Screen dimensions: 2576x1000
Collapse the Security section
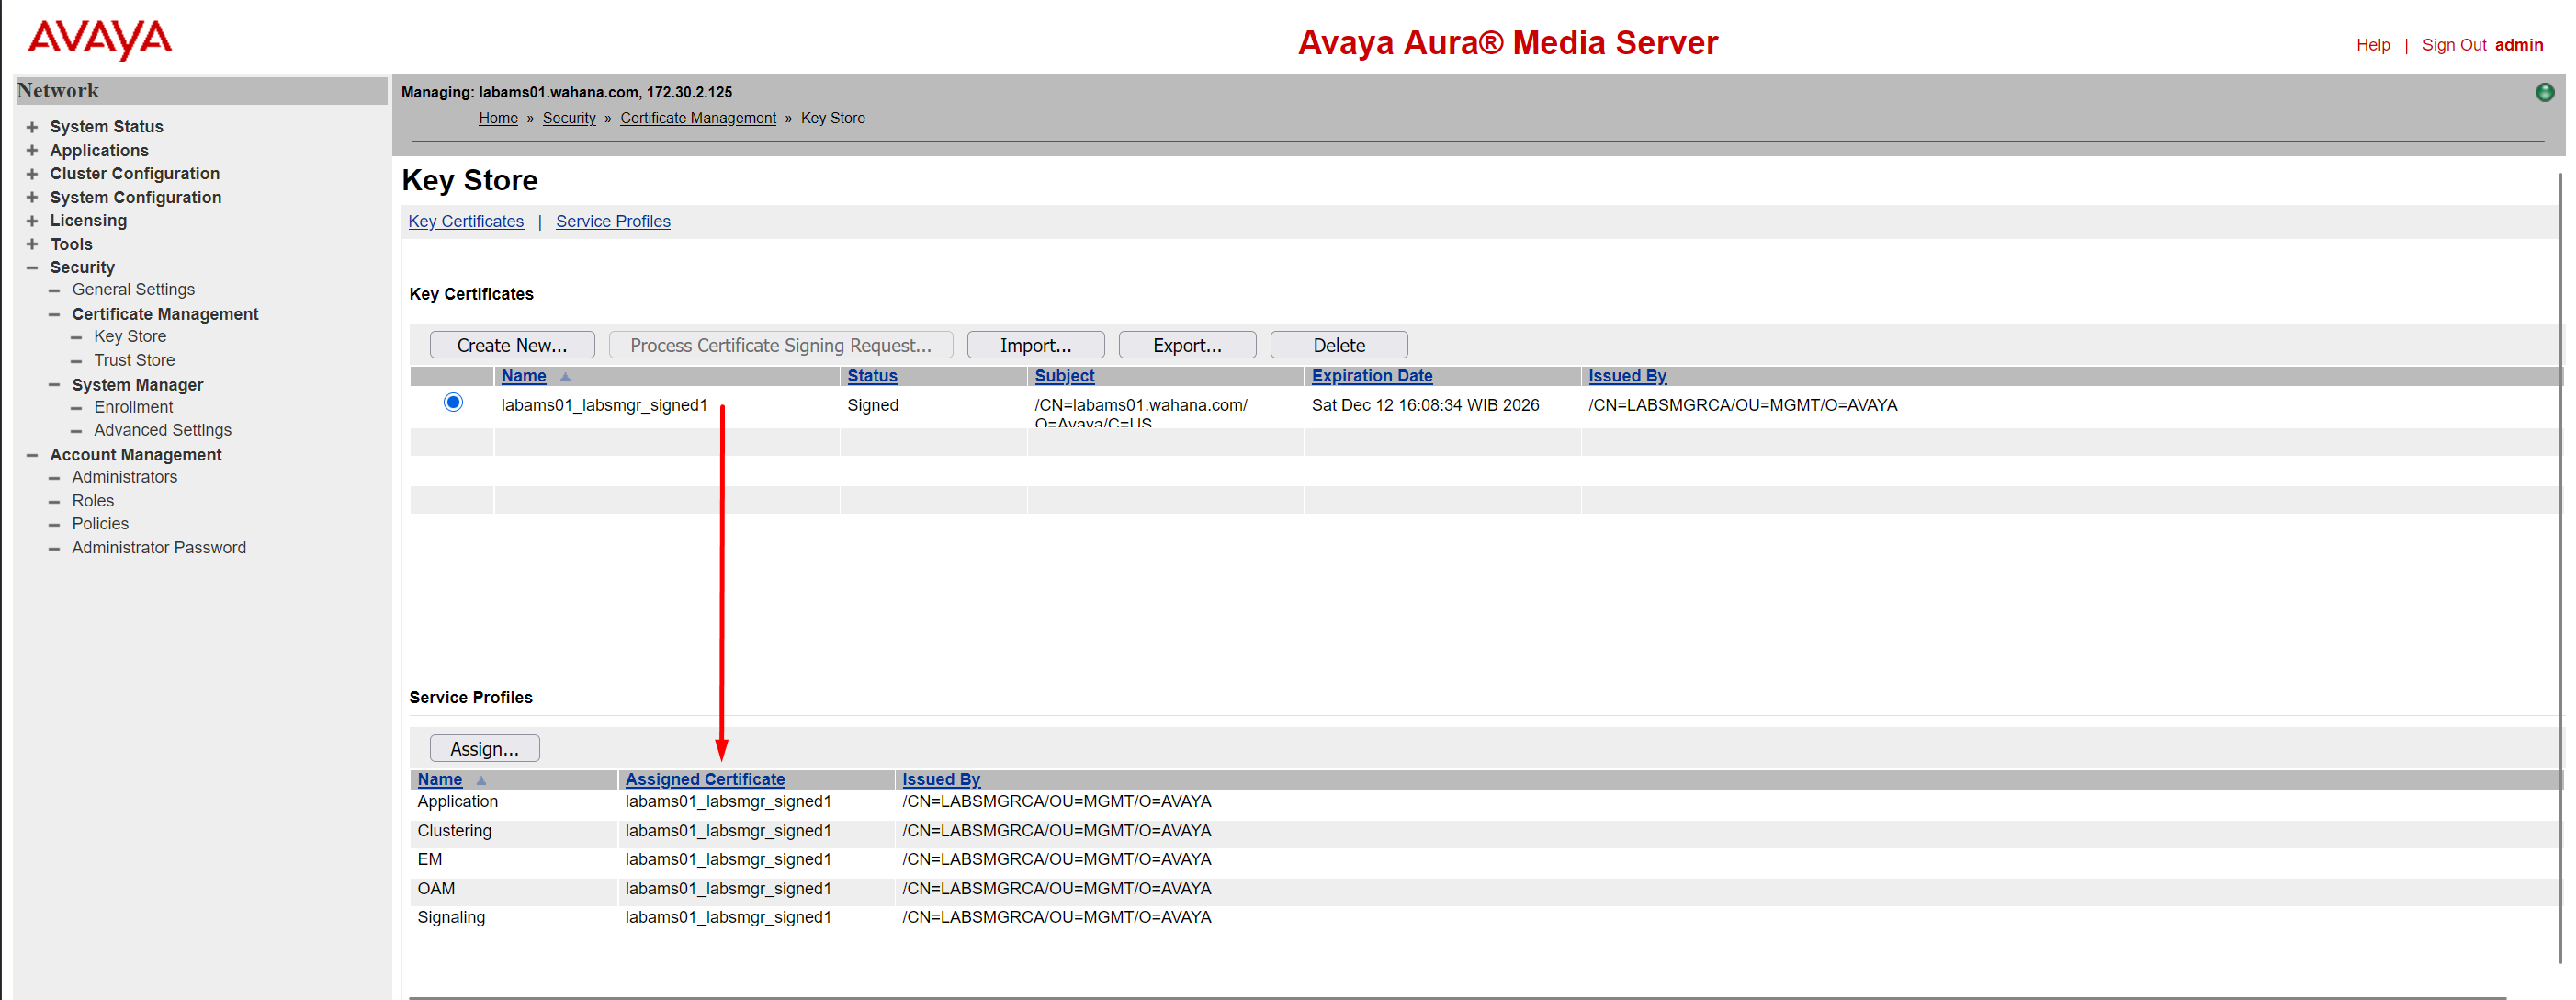click(33, 267)
